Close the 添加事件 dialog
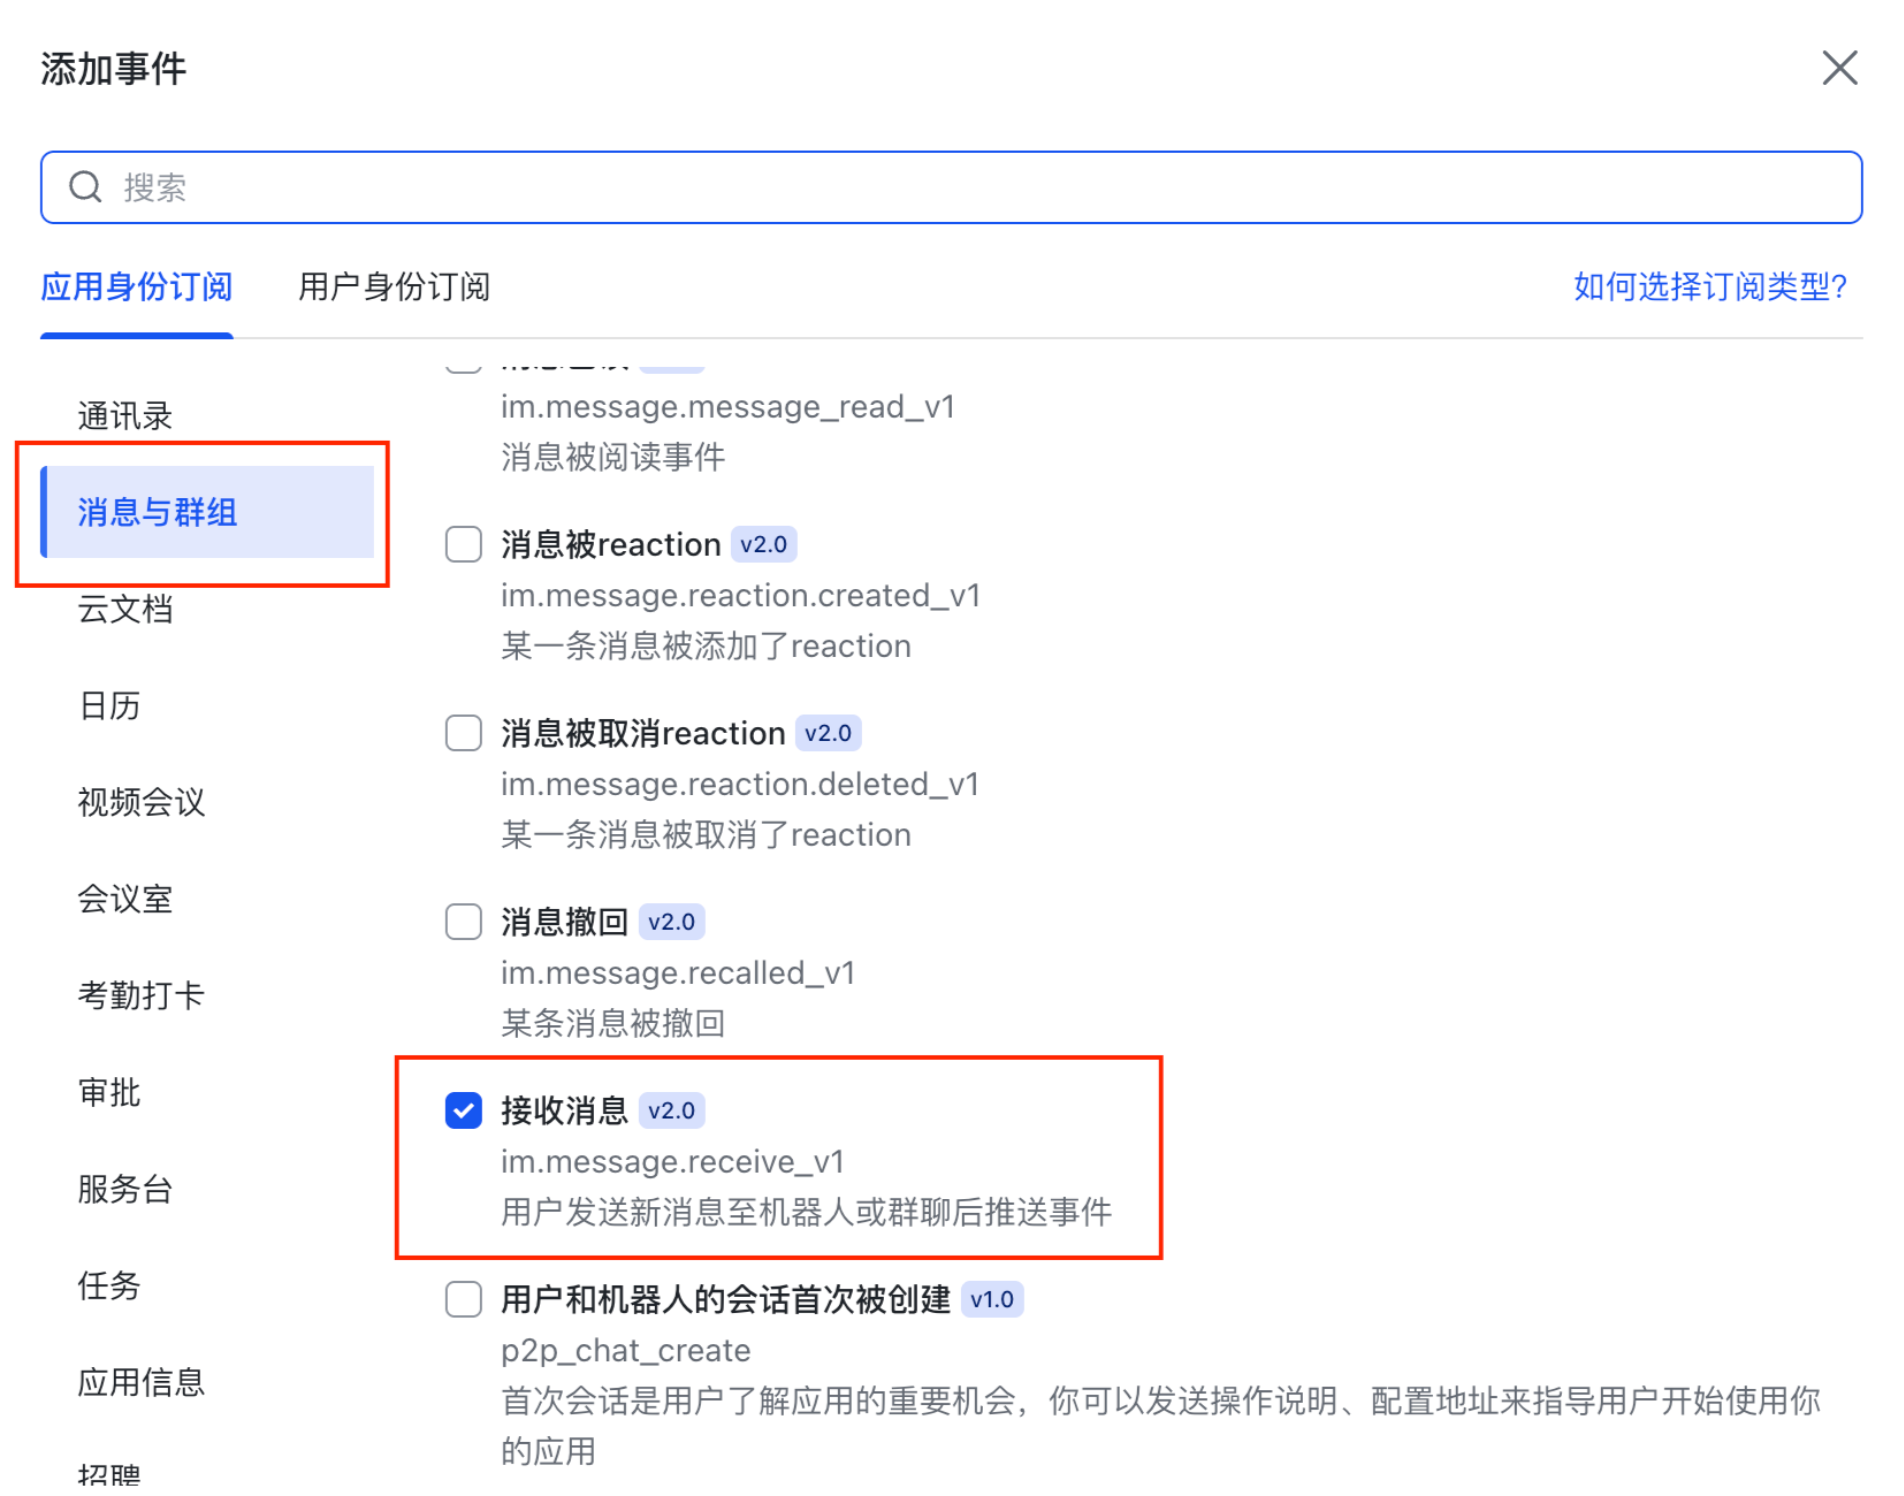The image size is (1904, 1496). pyautogui.click(x=1840, y=68)
